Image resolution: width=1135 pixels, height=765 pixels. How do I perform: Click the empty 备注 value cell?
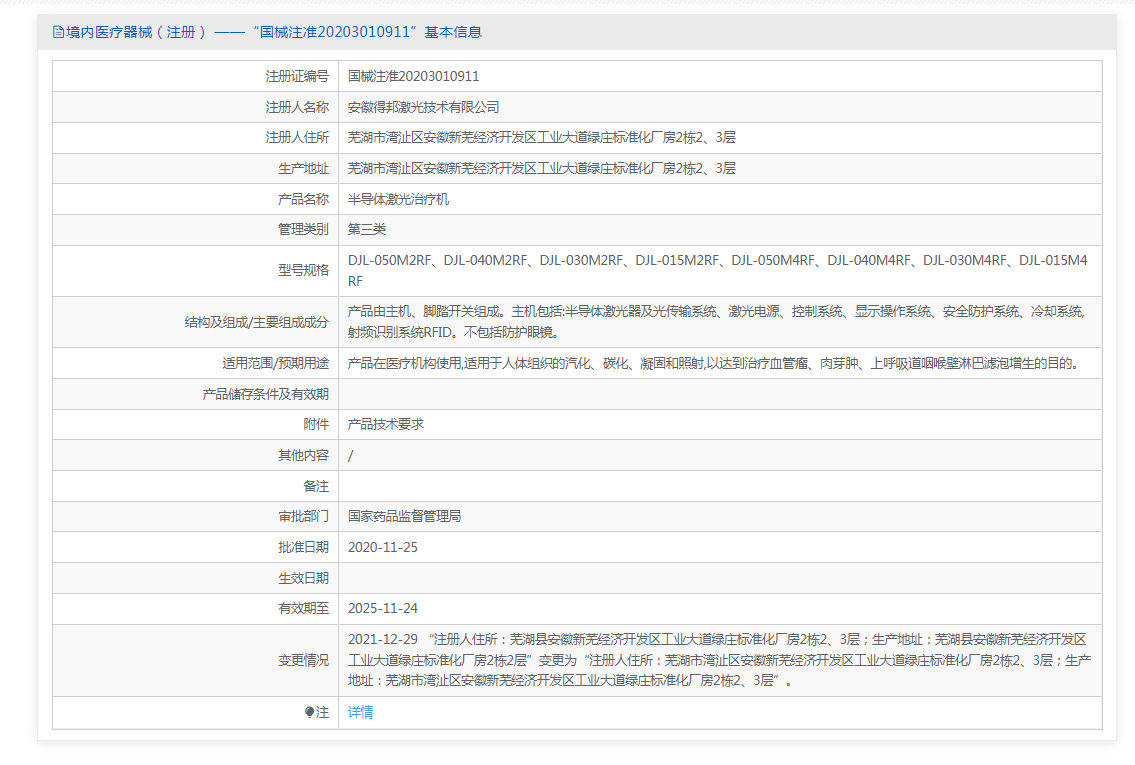point(718,486)
